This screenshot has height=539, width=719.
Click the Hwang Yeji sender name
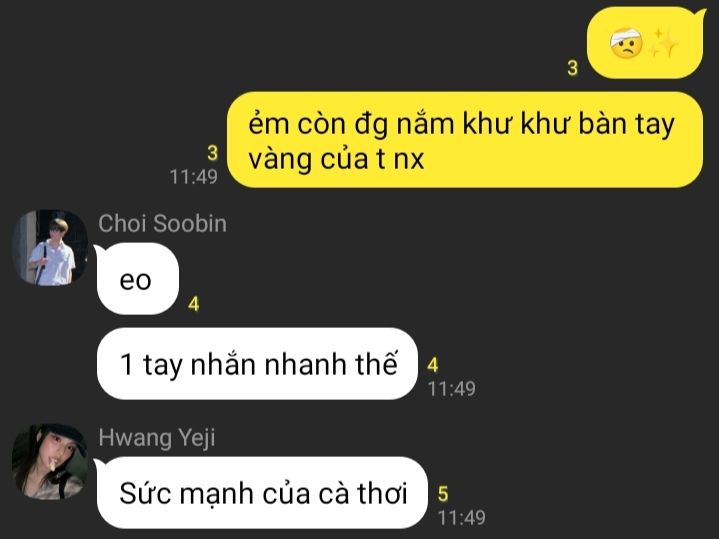point(156,437)
